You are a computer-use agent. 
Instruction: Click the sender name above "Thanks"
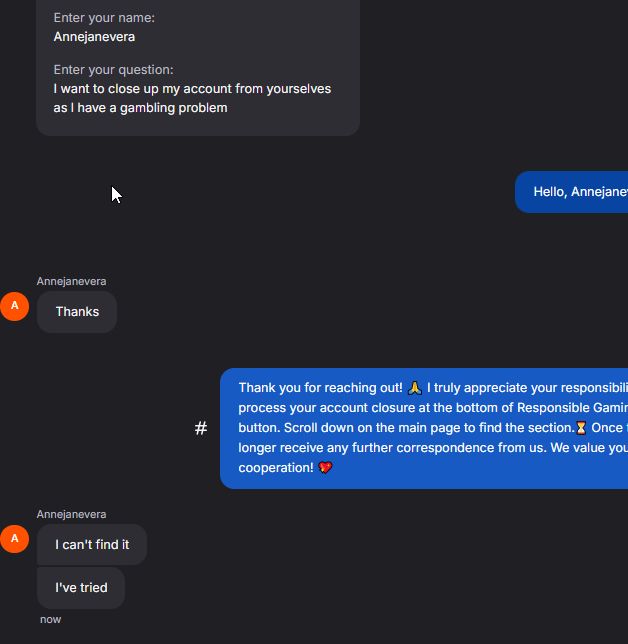71,281
